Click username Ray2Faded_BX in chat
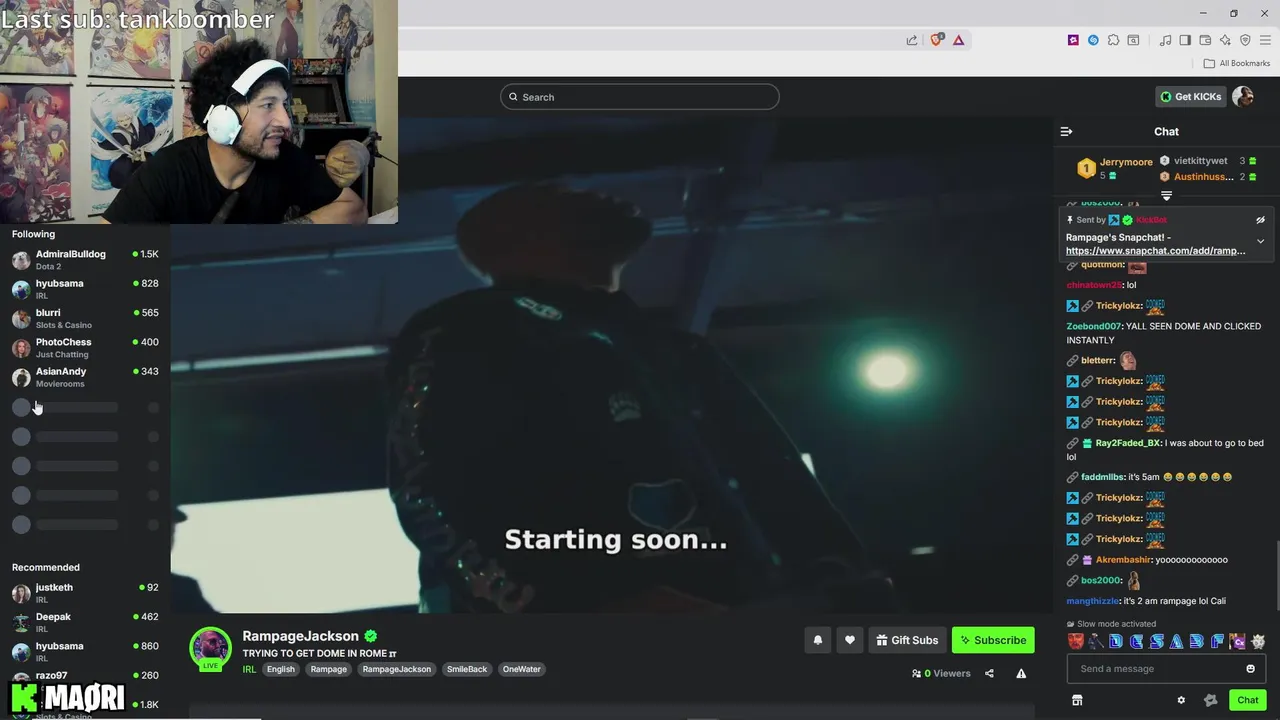This screenshot has width=1280, height=720. [1128, 443]
